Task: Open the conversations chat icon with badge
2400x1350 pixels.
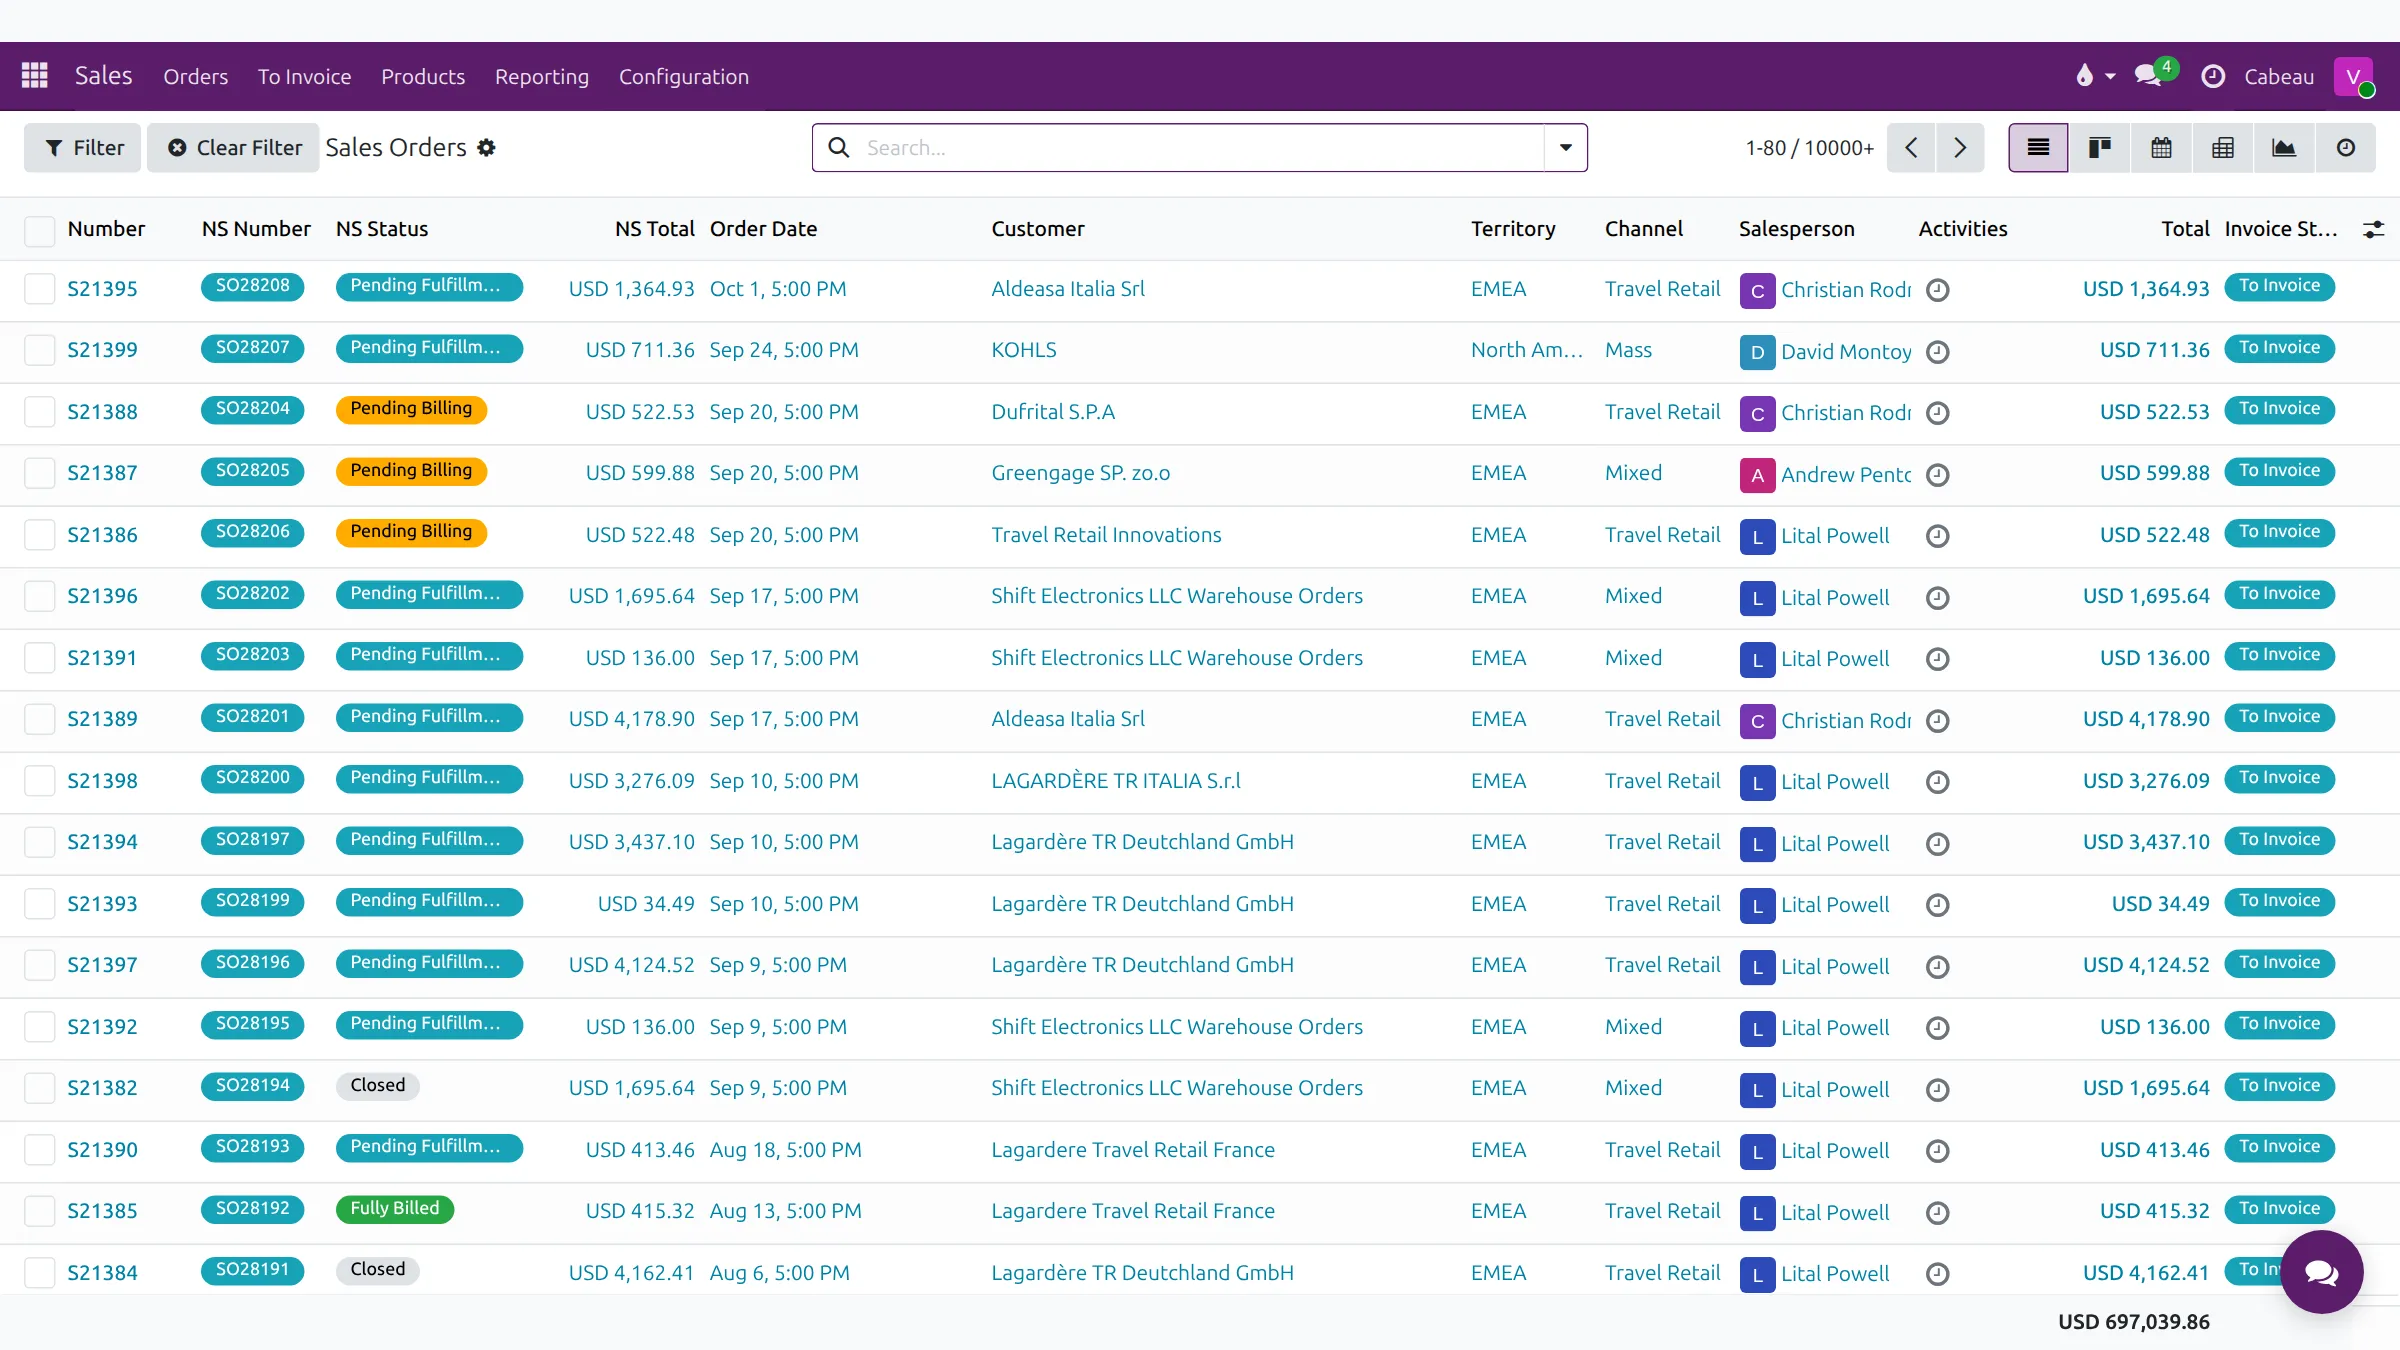Action: (x=2148, y=76)
